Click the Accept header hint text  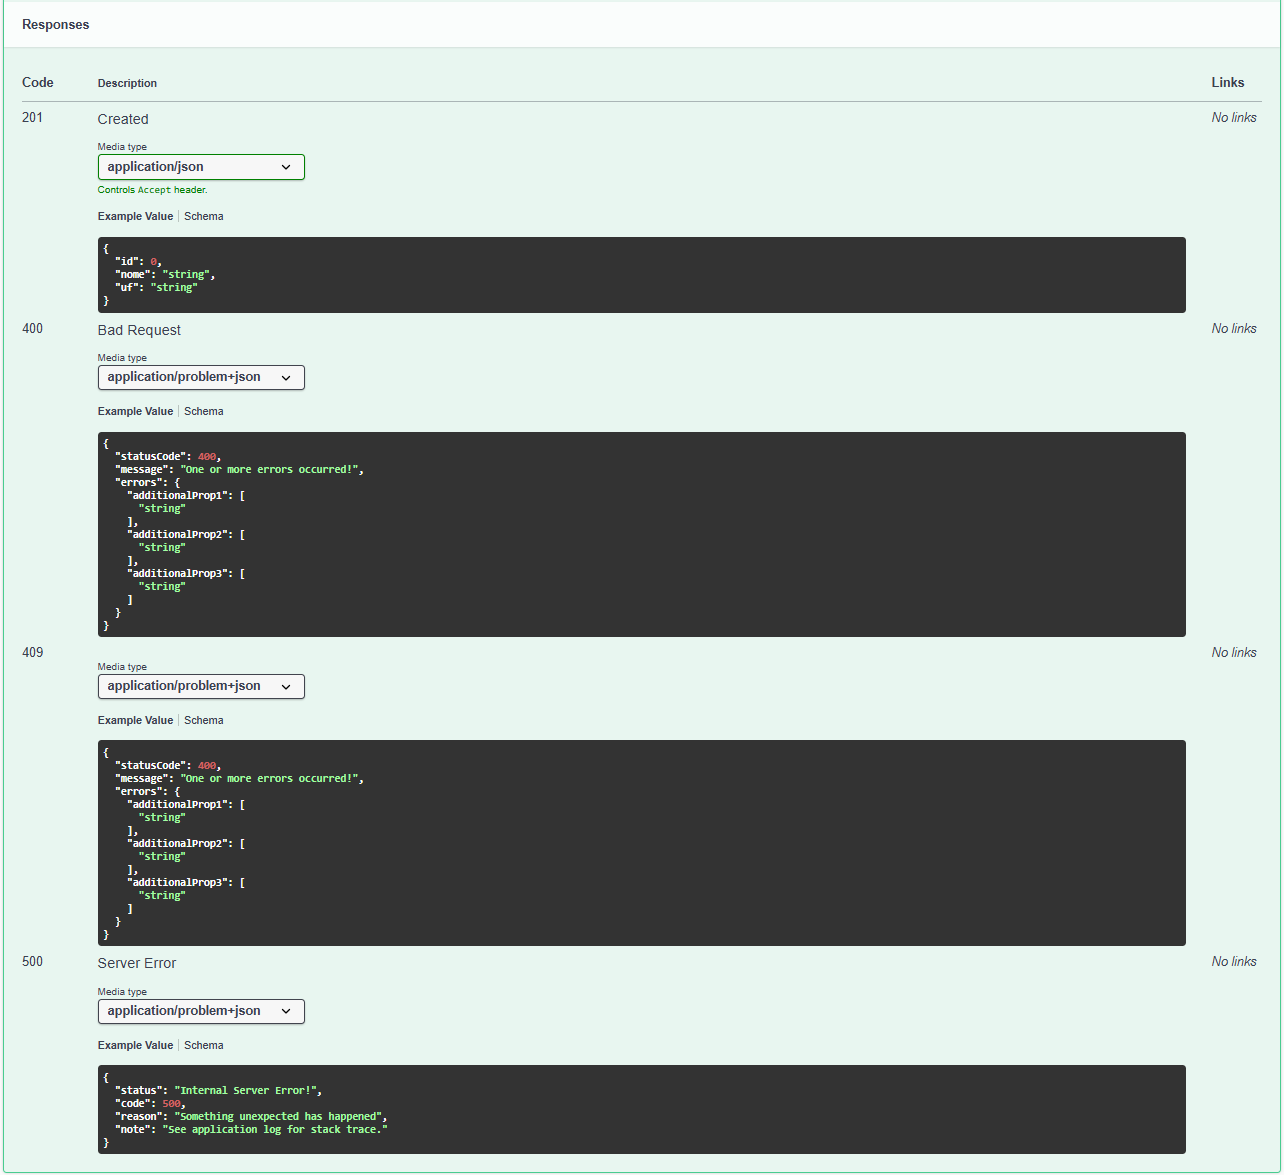[152, 190]
